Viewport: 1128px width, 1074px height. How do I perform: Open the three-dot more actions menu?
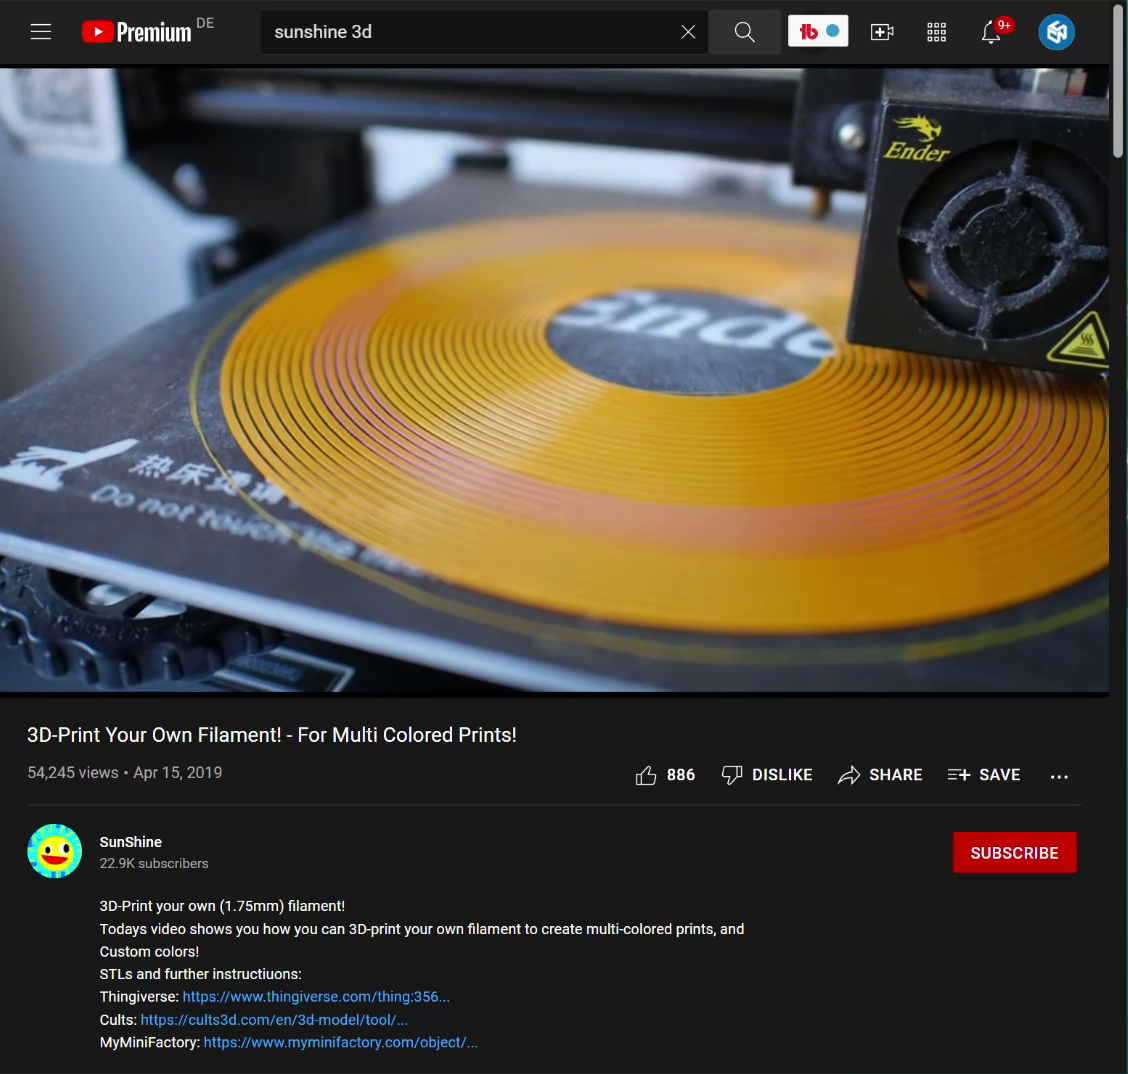(x=1059, y=775)
